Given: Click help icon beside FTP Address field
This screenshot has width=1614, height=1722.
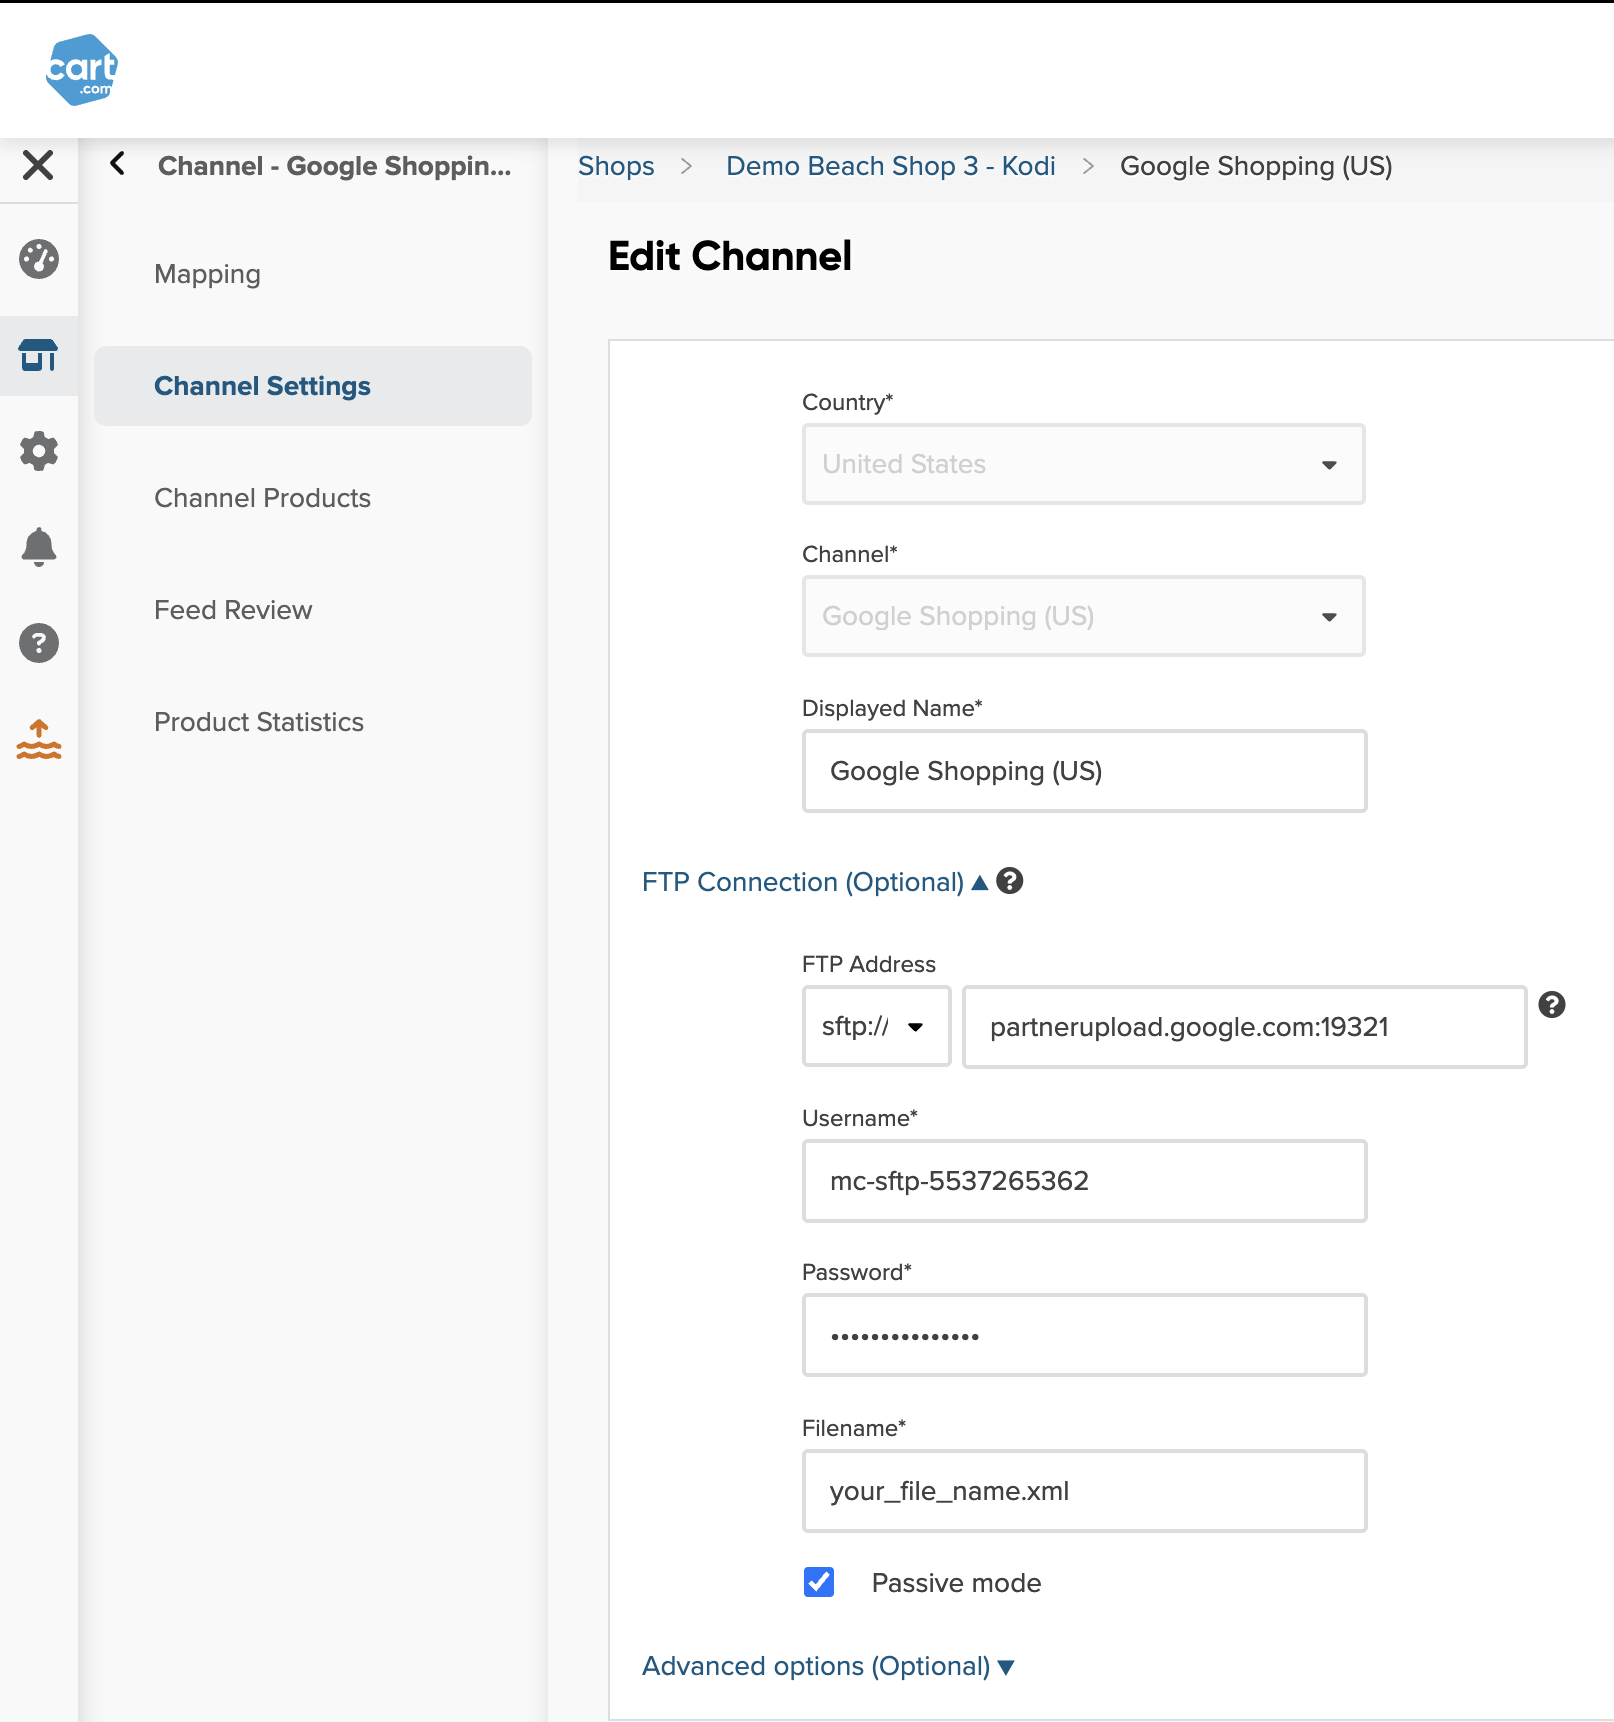Looking at the screenshot, I should [x=1552, y=1005].
